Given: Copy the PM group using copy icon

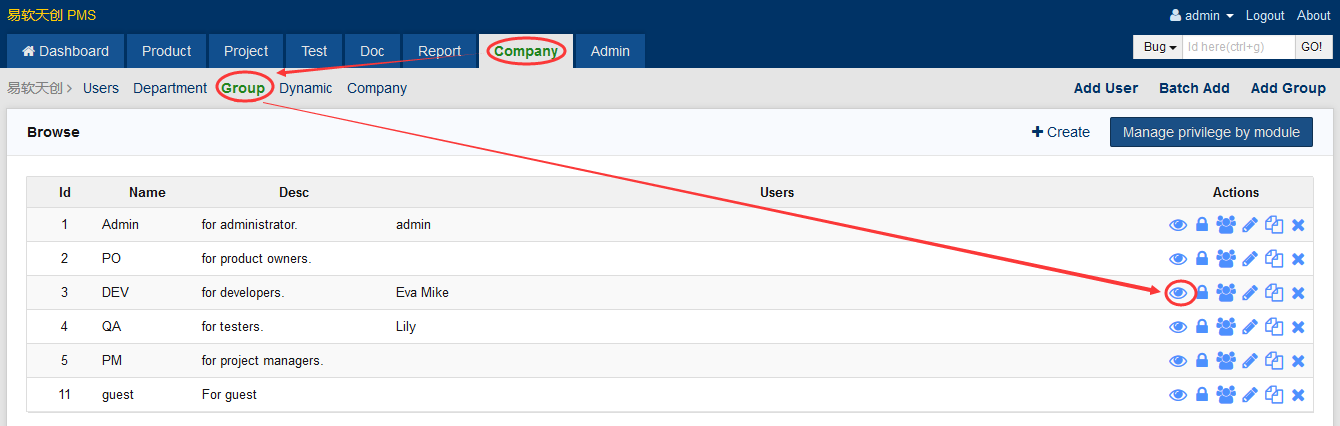Looking at the screenshot, I should 1274,361.
